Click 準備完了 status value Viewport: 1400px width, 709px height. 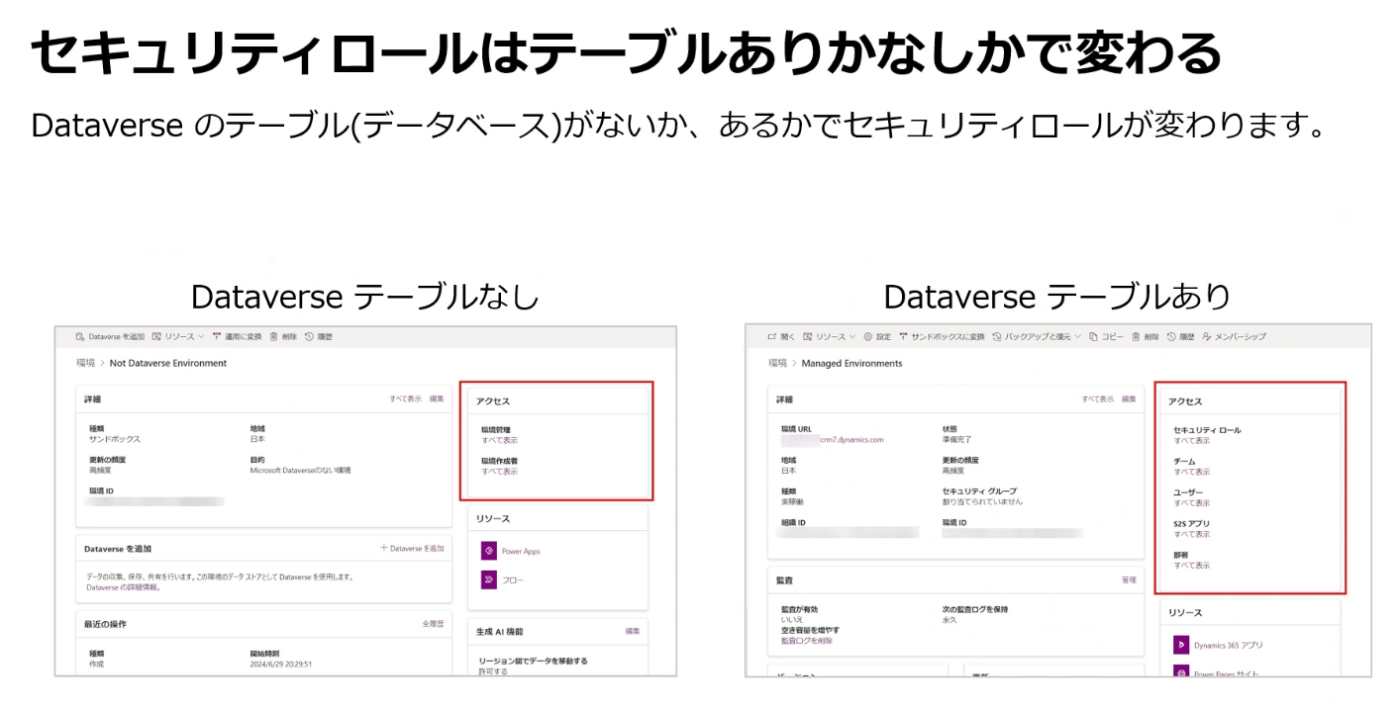[x=957, y=439]
